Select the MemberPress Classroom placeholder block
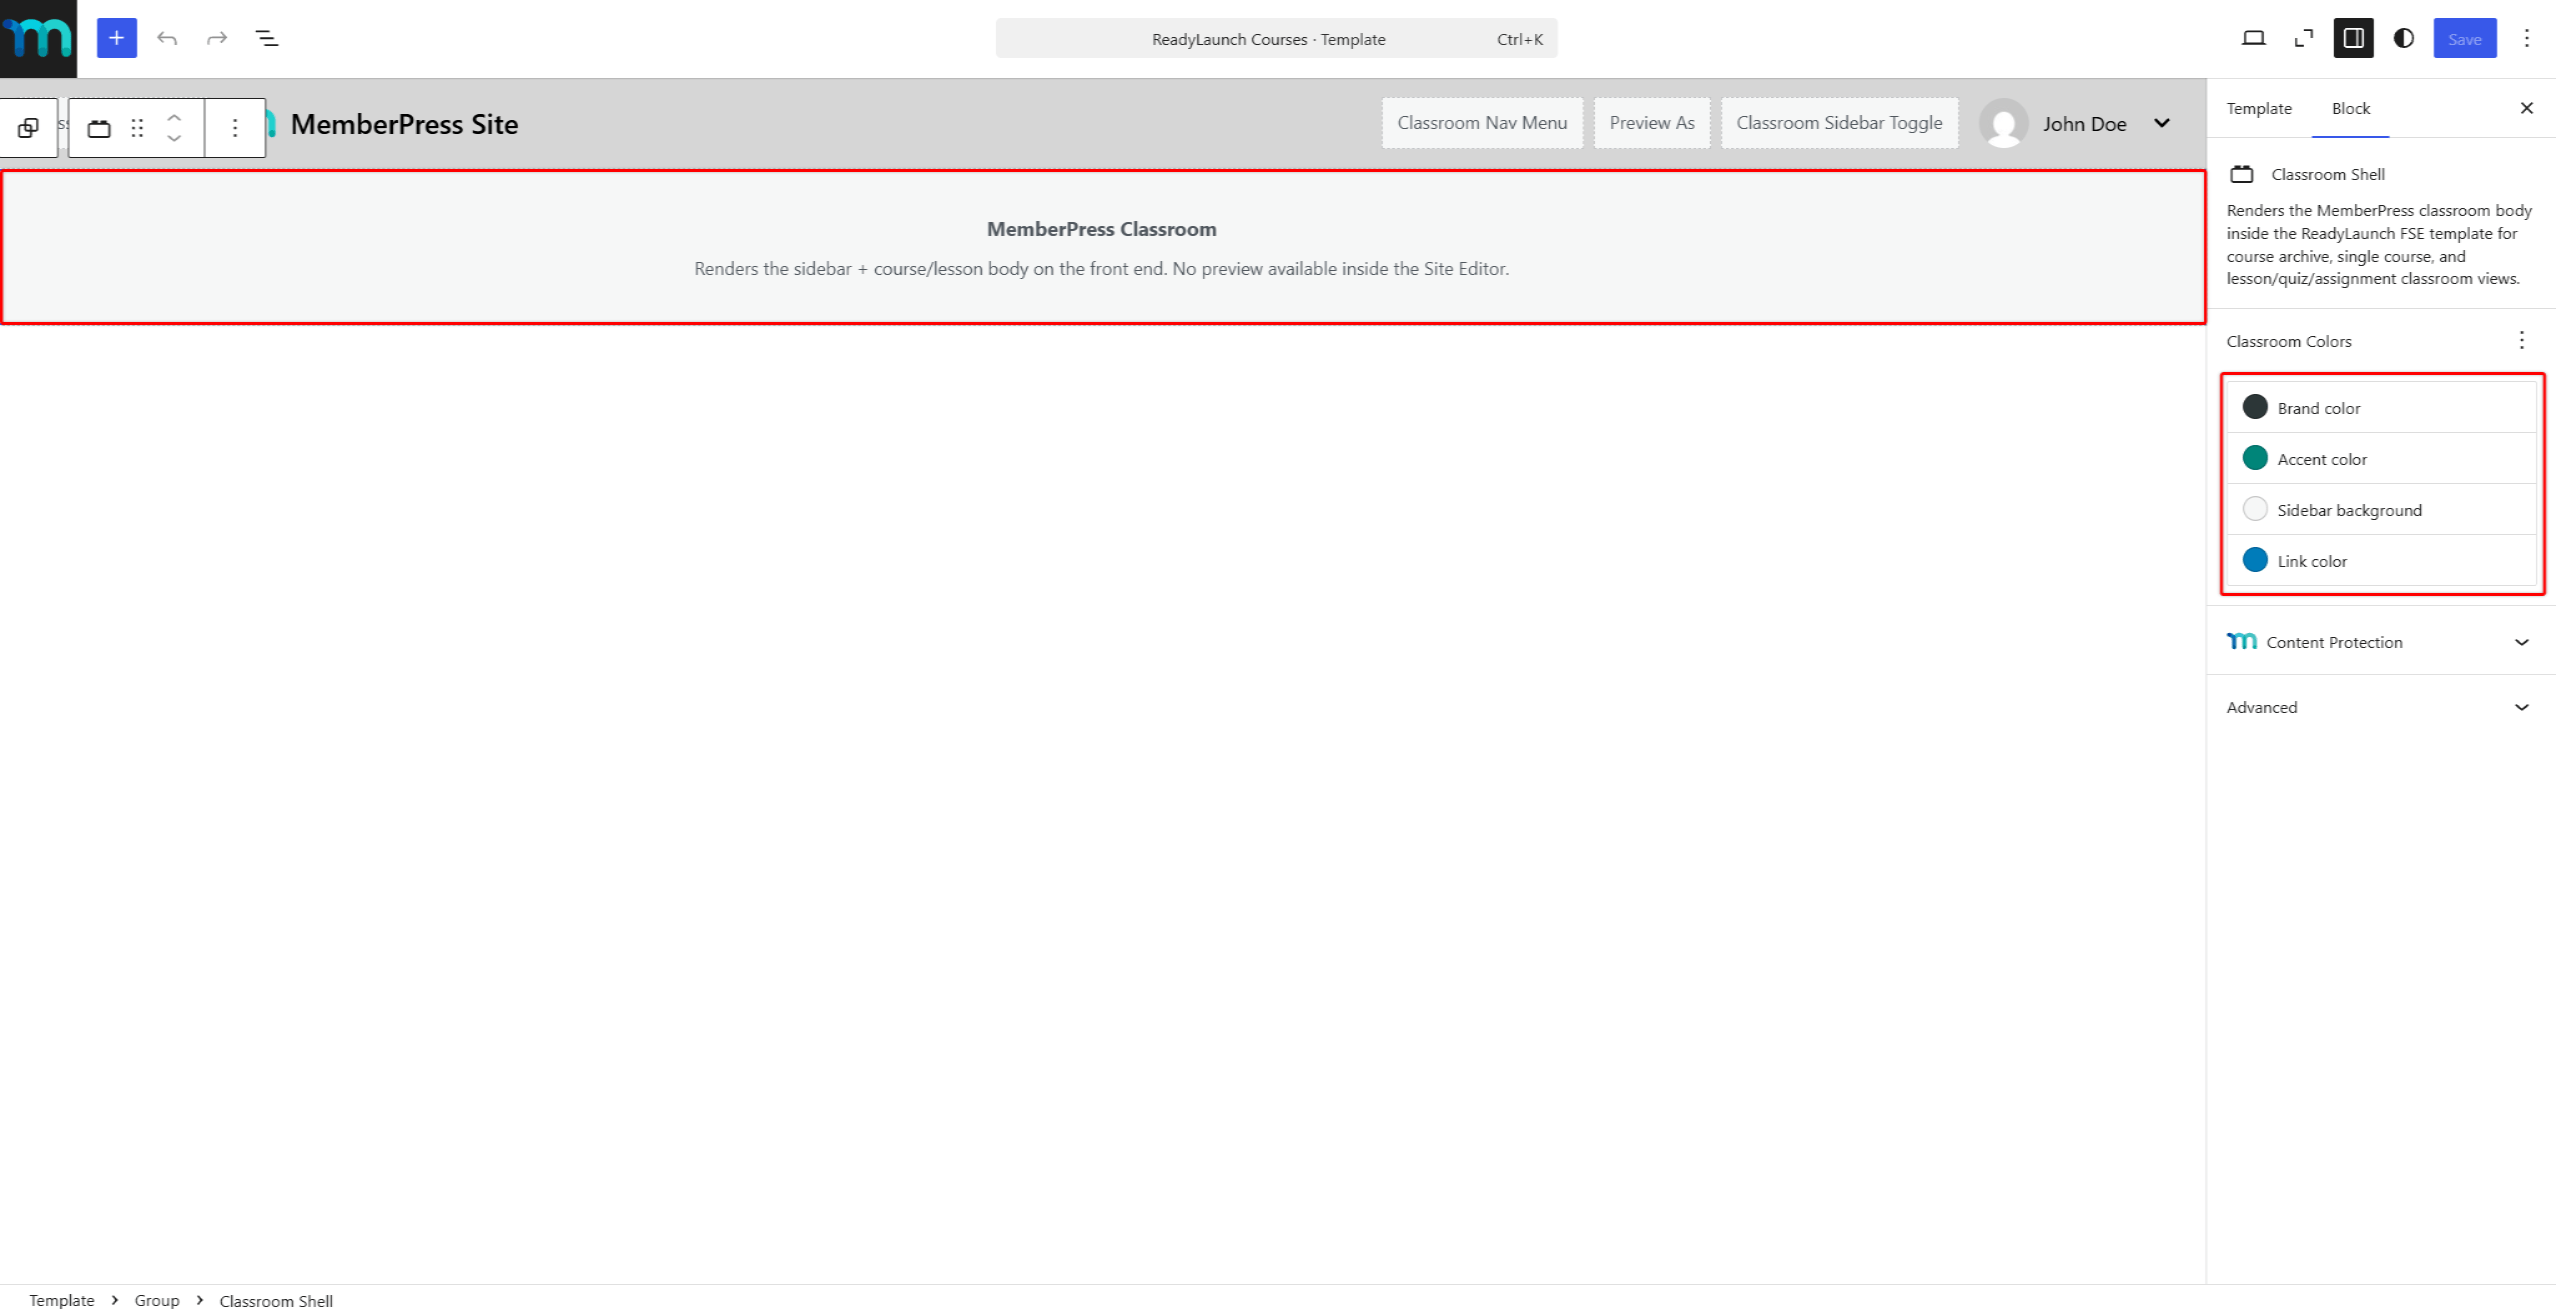The width and height of the screenshot is (2556, 1309). [1102, 247]
